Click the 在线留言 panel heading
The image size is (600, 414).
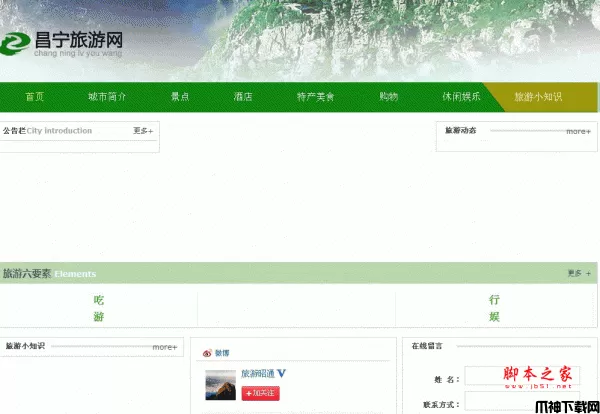[x=427, y=346]
